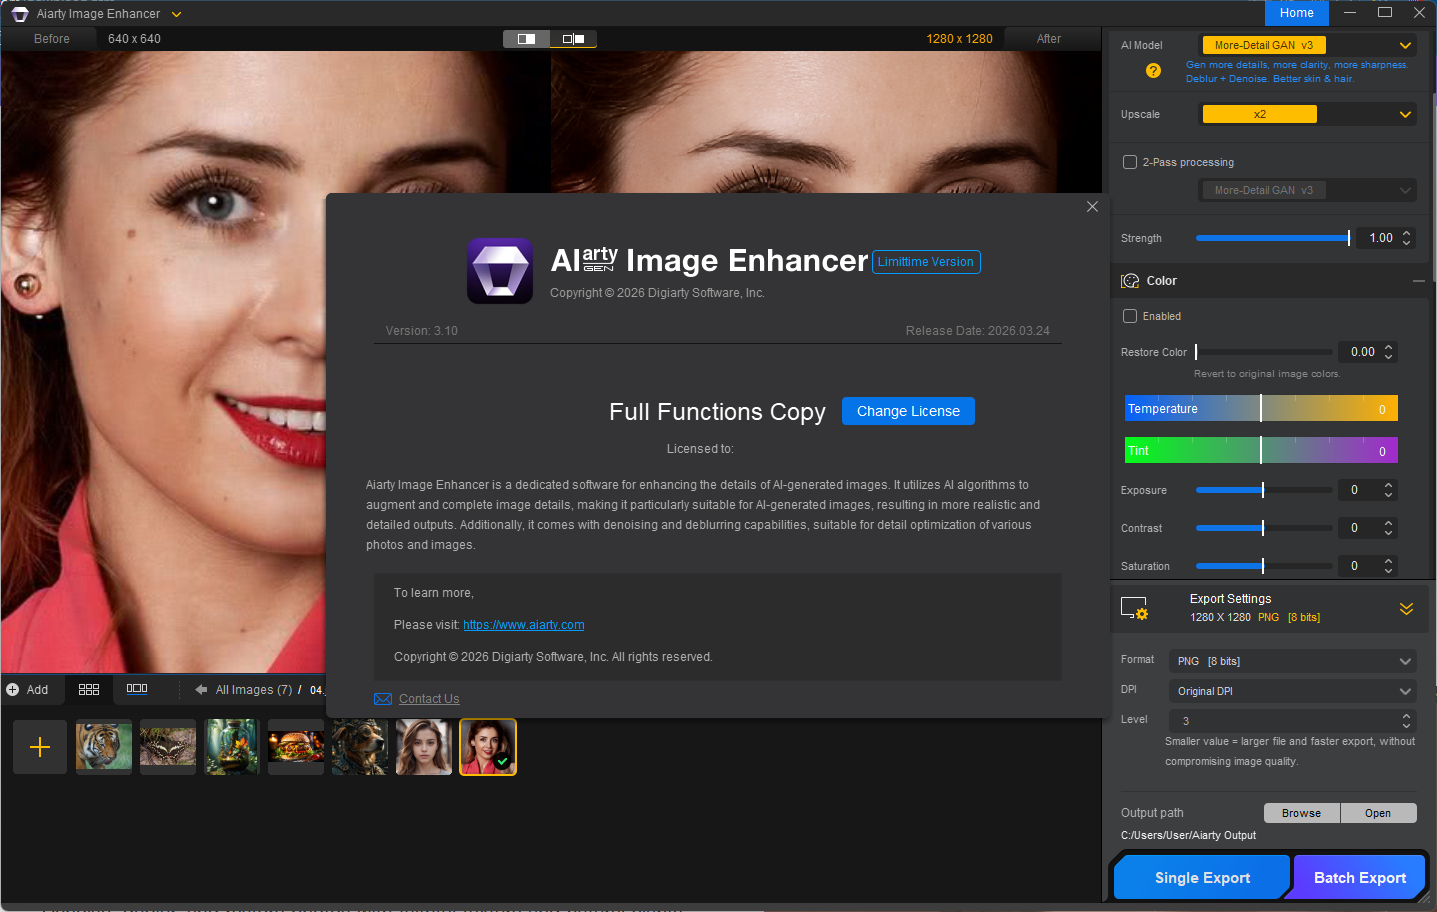The width and height of the screenshot is (1437, 912).
Task: Switch to grid thumbnail view
Action: click(x=89, y=689)
